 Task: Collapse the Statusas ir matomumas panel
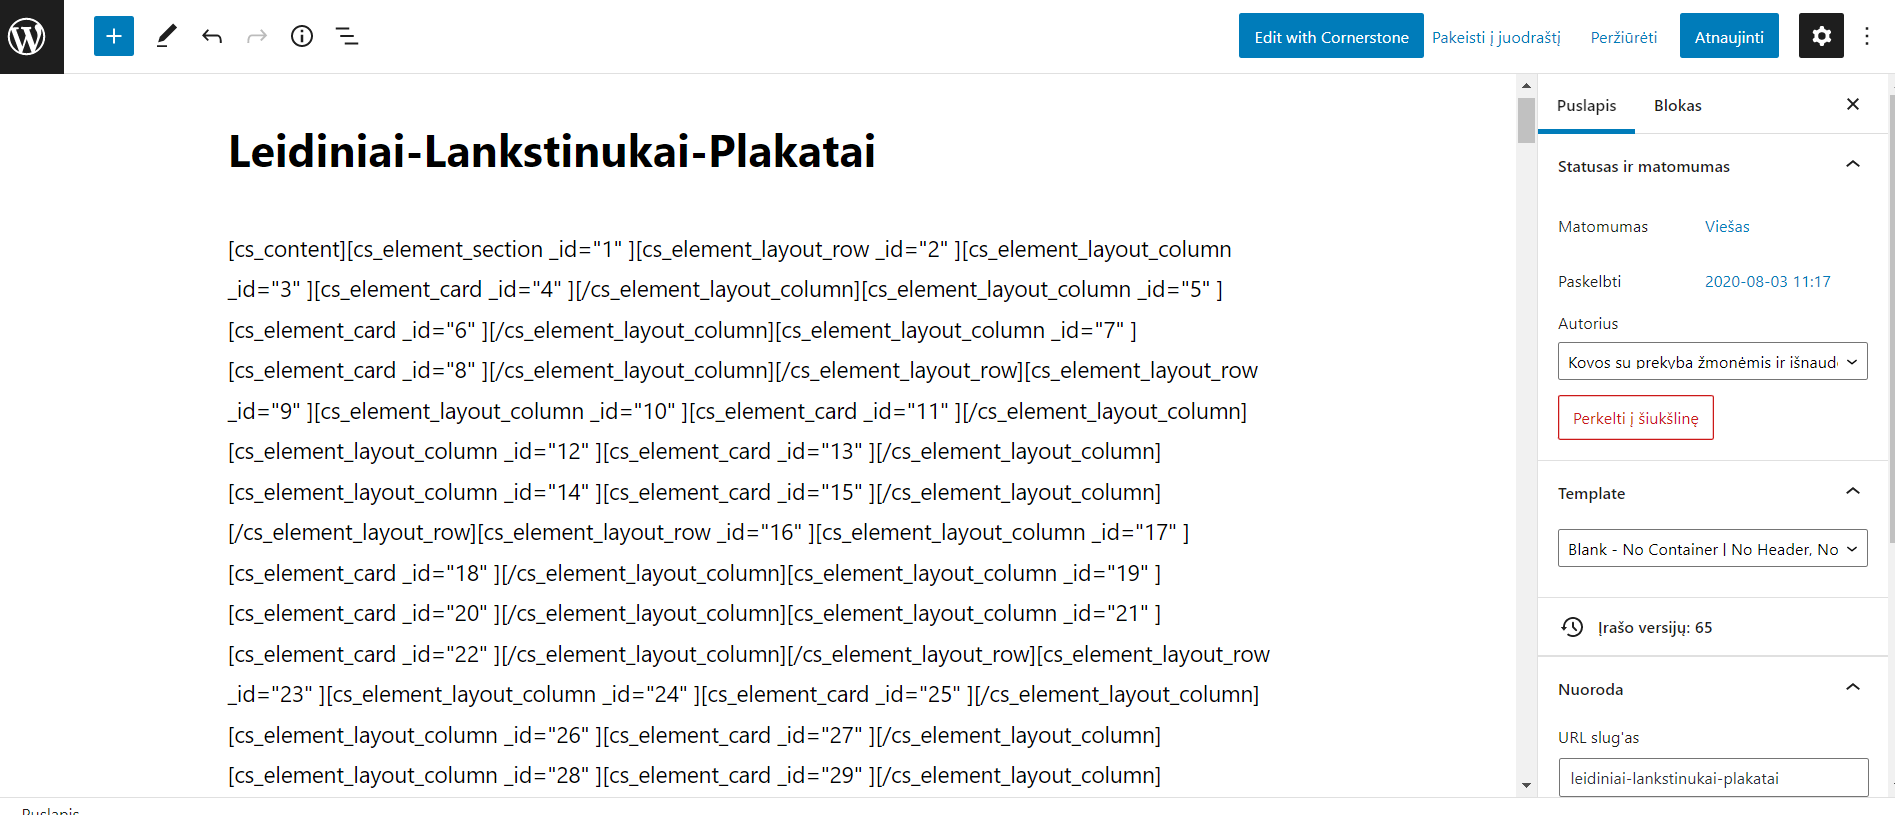coord(1853,165)
